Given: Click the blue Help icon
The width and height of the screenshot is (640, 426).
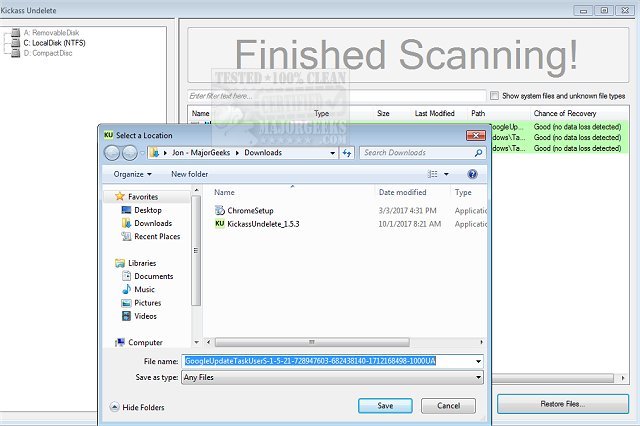Looking at the screenshot, I should click(472, 174).
